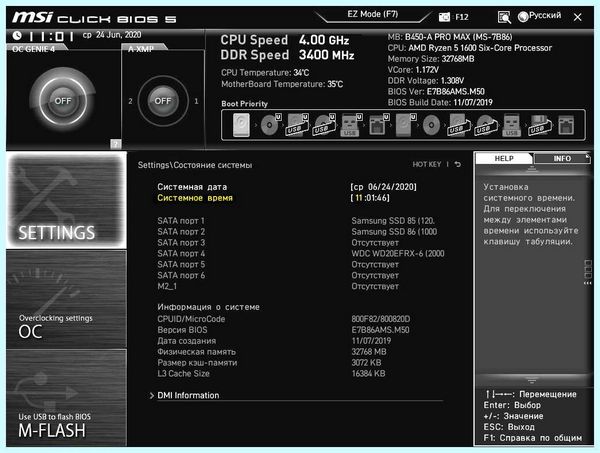Click the small question mark under OC Genie
Screen dimensions: 600x453
(116, 143)
